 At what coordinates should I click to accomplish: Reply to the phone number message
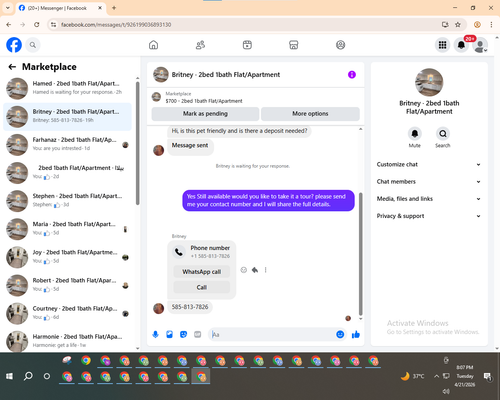click(x=255, y=270)
